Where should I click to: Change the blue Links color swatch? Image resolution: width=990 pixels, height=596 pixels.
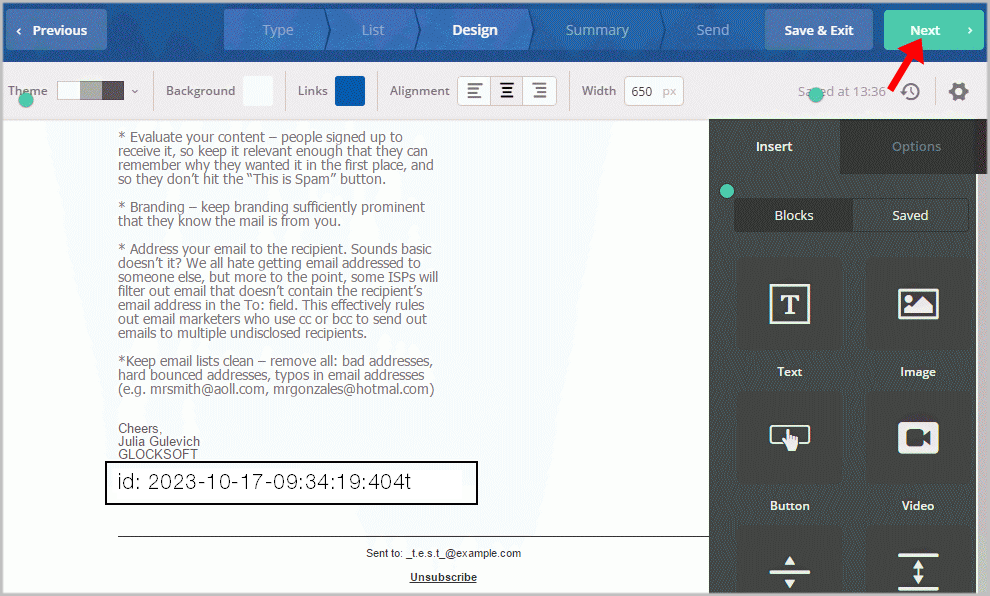(350, 91)
